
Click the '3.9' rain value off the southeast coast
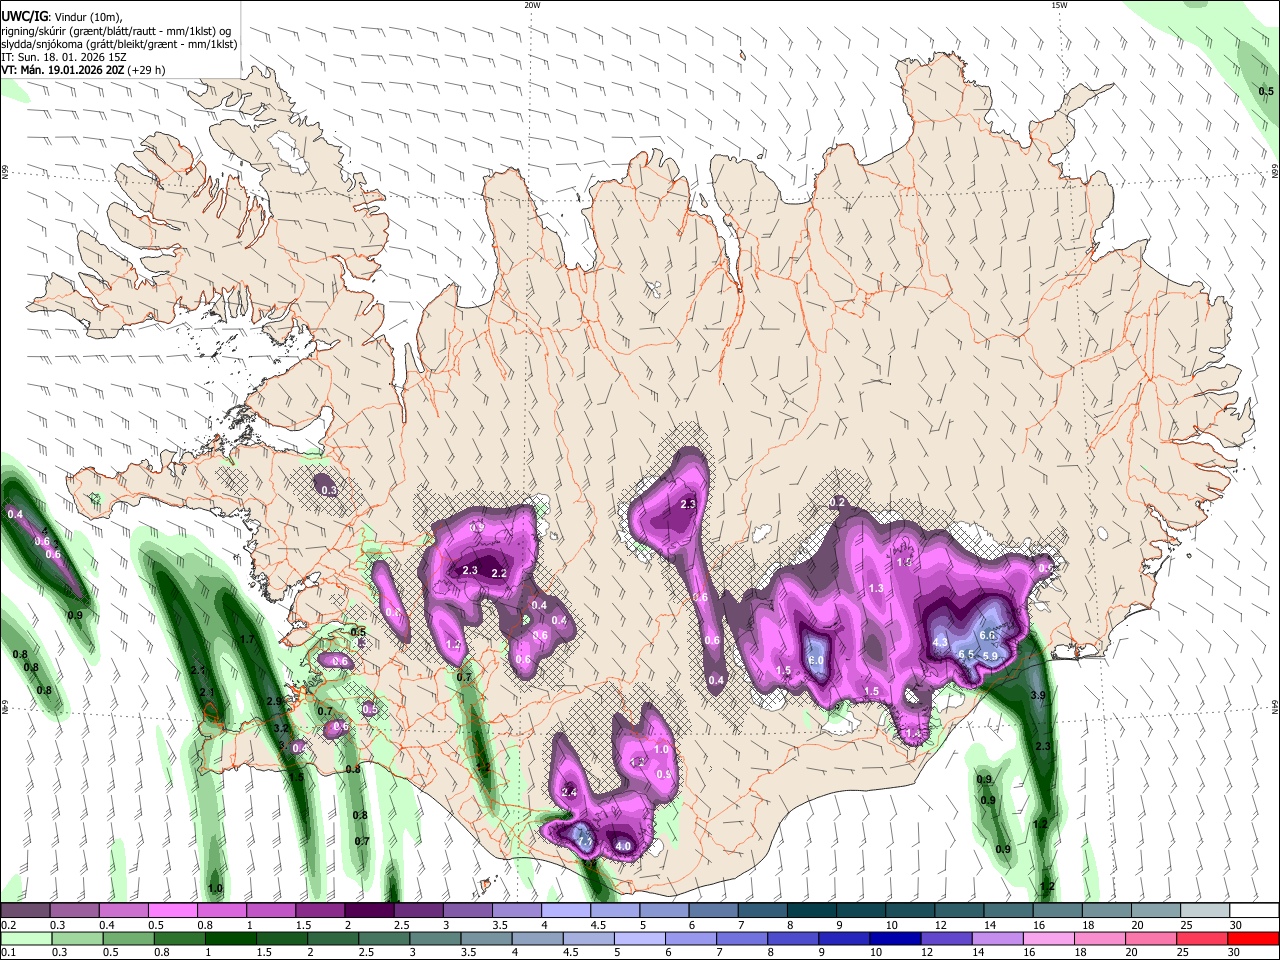(1038, 695)
